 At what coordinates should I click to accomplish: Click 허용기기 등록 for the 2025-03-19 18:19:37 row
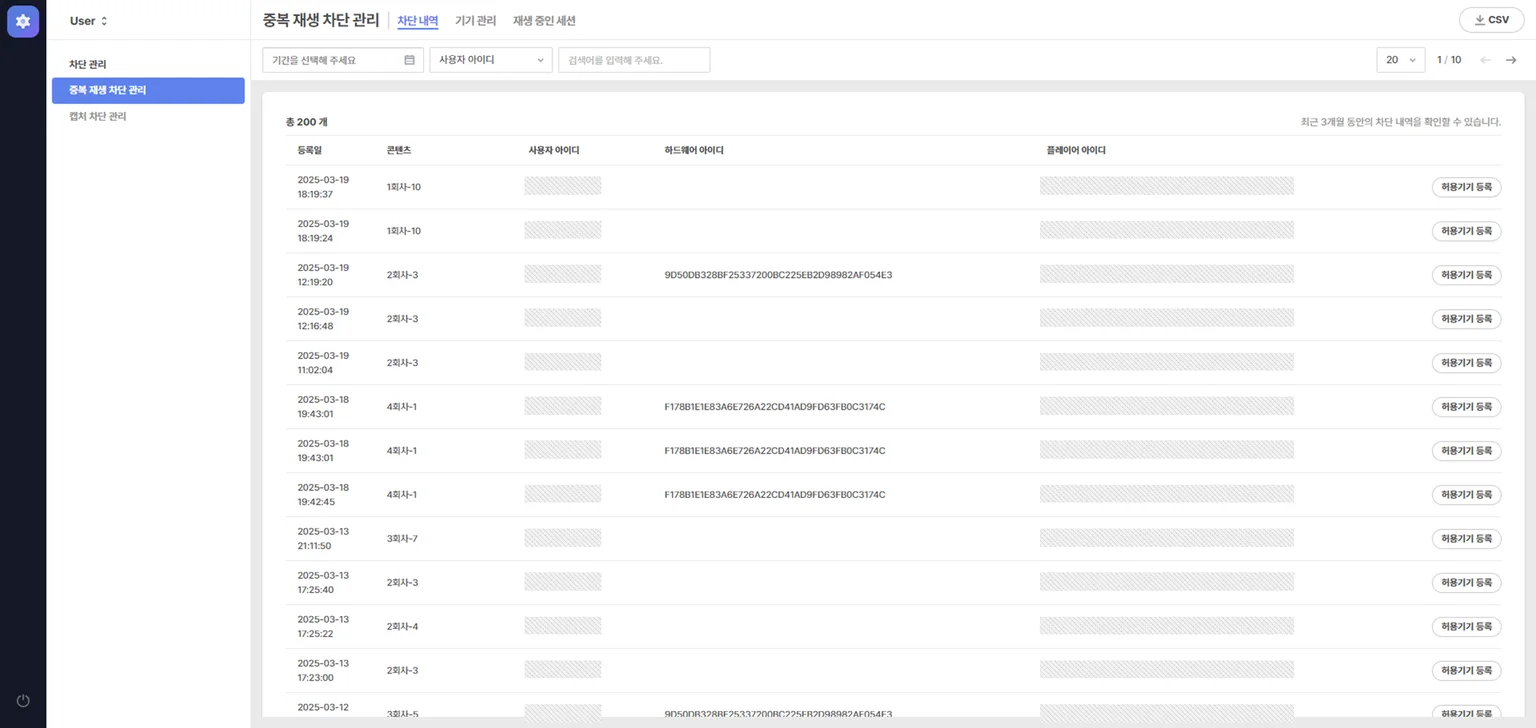coord(1466,187)
